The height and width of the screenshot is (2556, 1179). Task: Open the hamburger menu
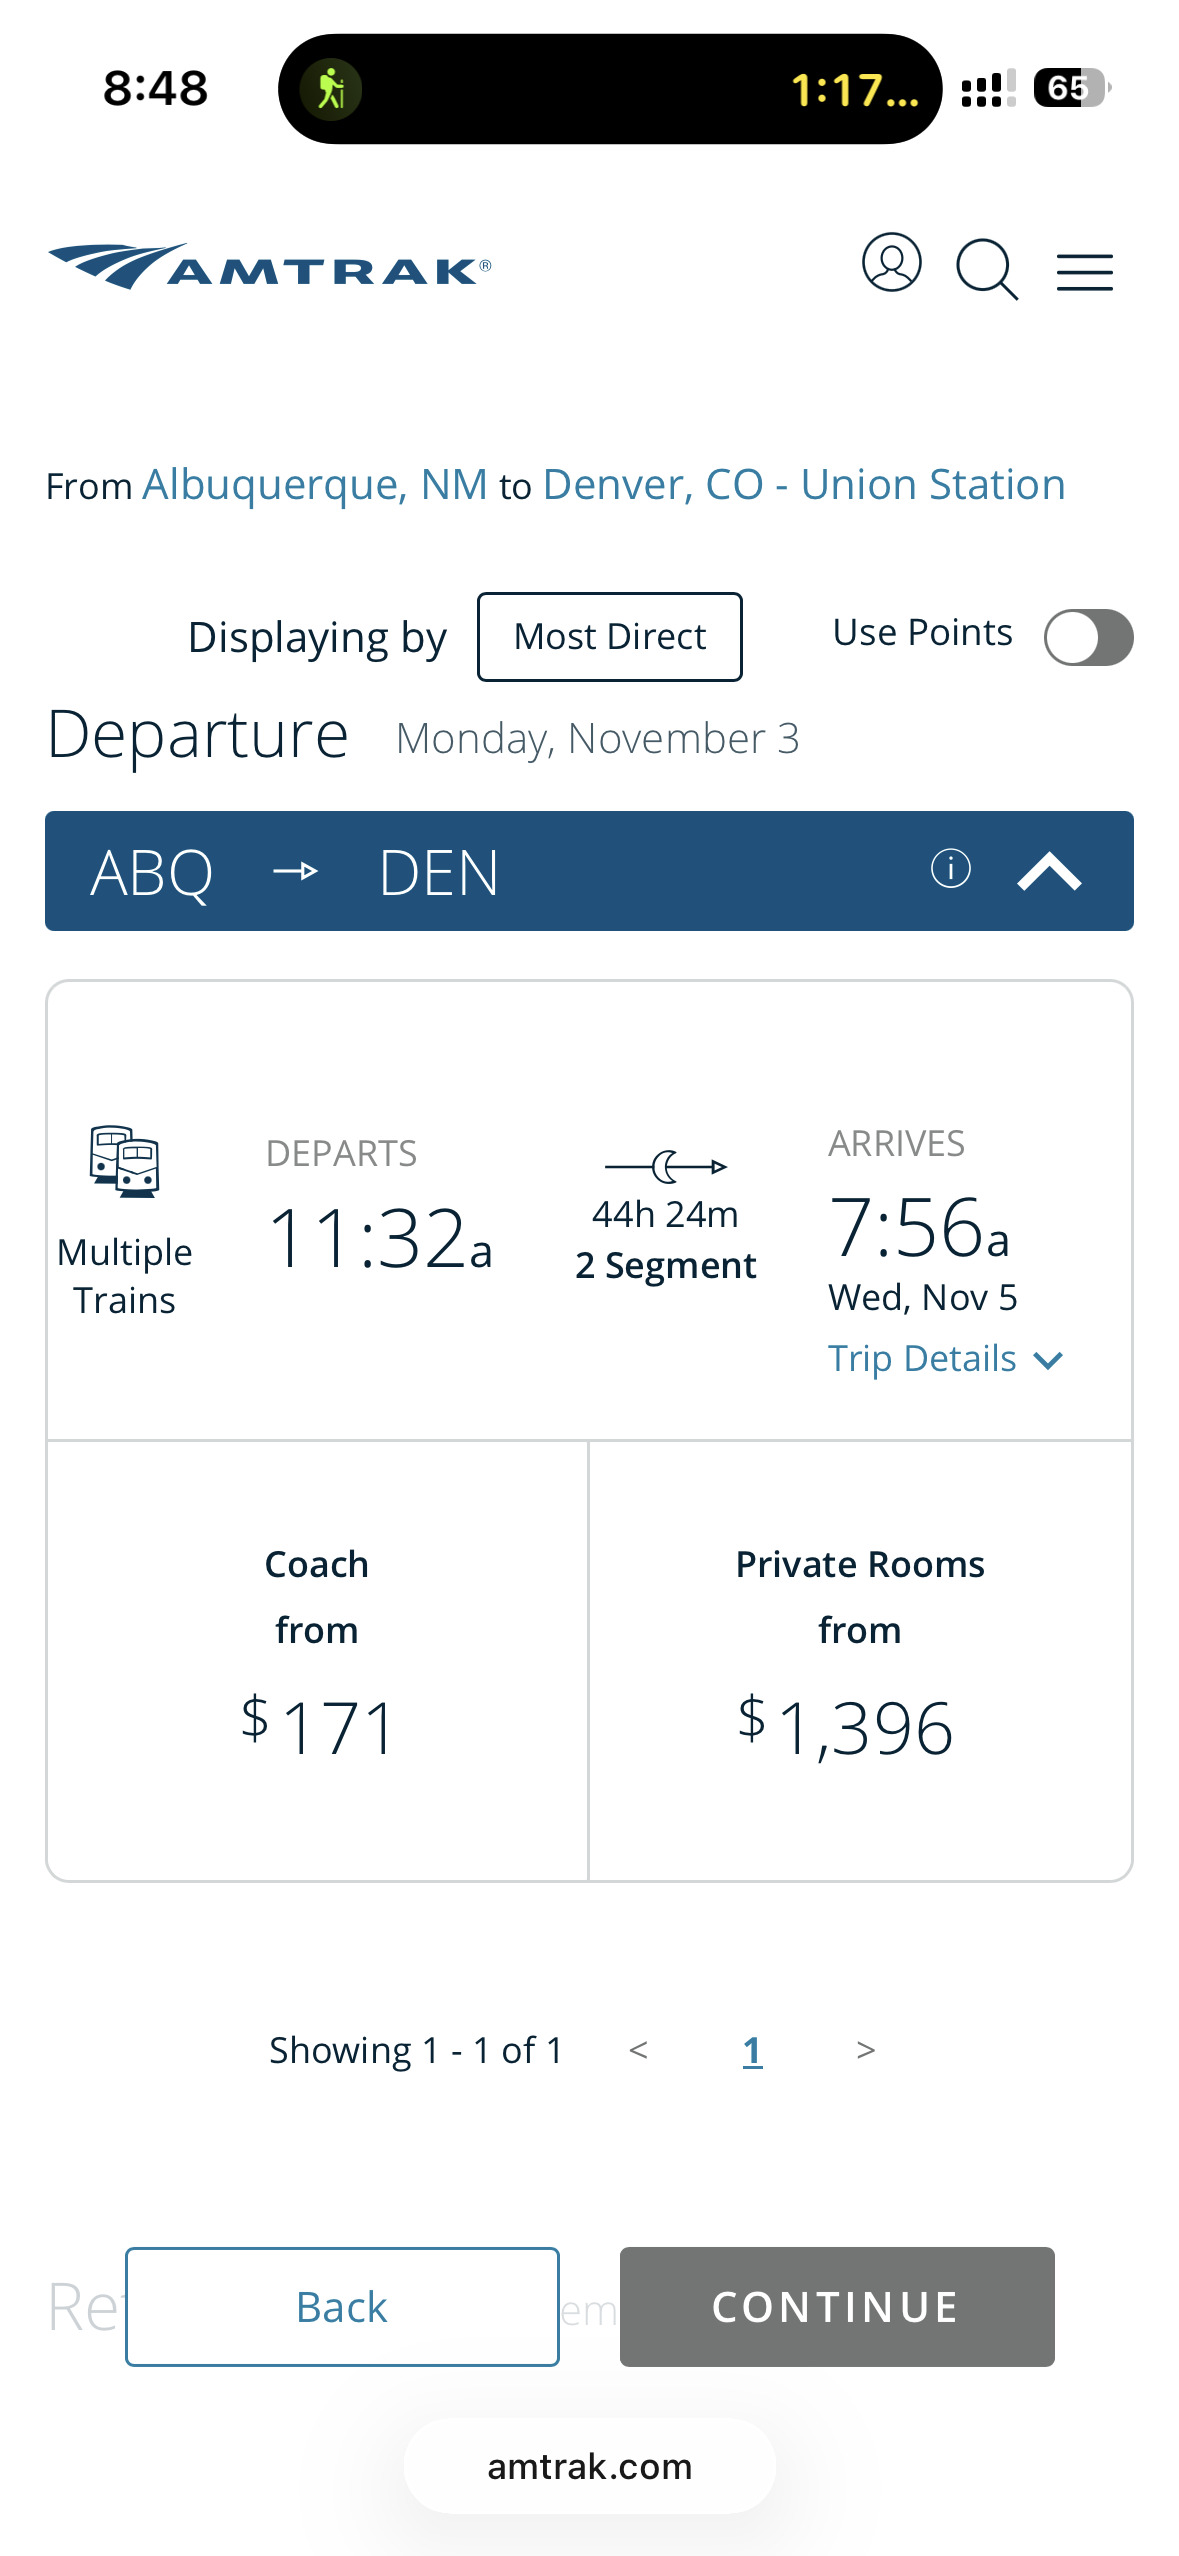(1085, 272)
